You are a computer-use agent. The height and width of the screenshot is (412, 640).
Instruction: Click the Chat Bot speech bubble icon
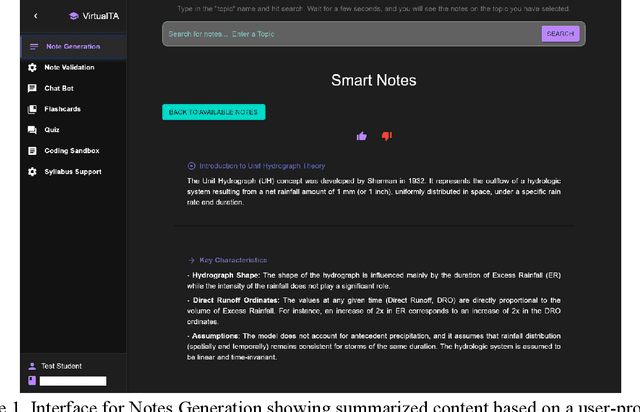tap(33, 88)
